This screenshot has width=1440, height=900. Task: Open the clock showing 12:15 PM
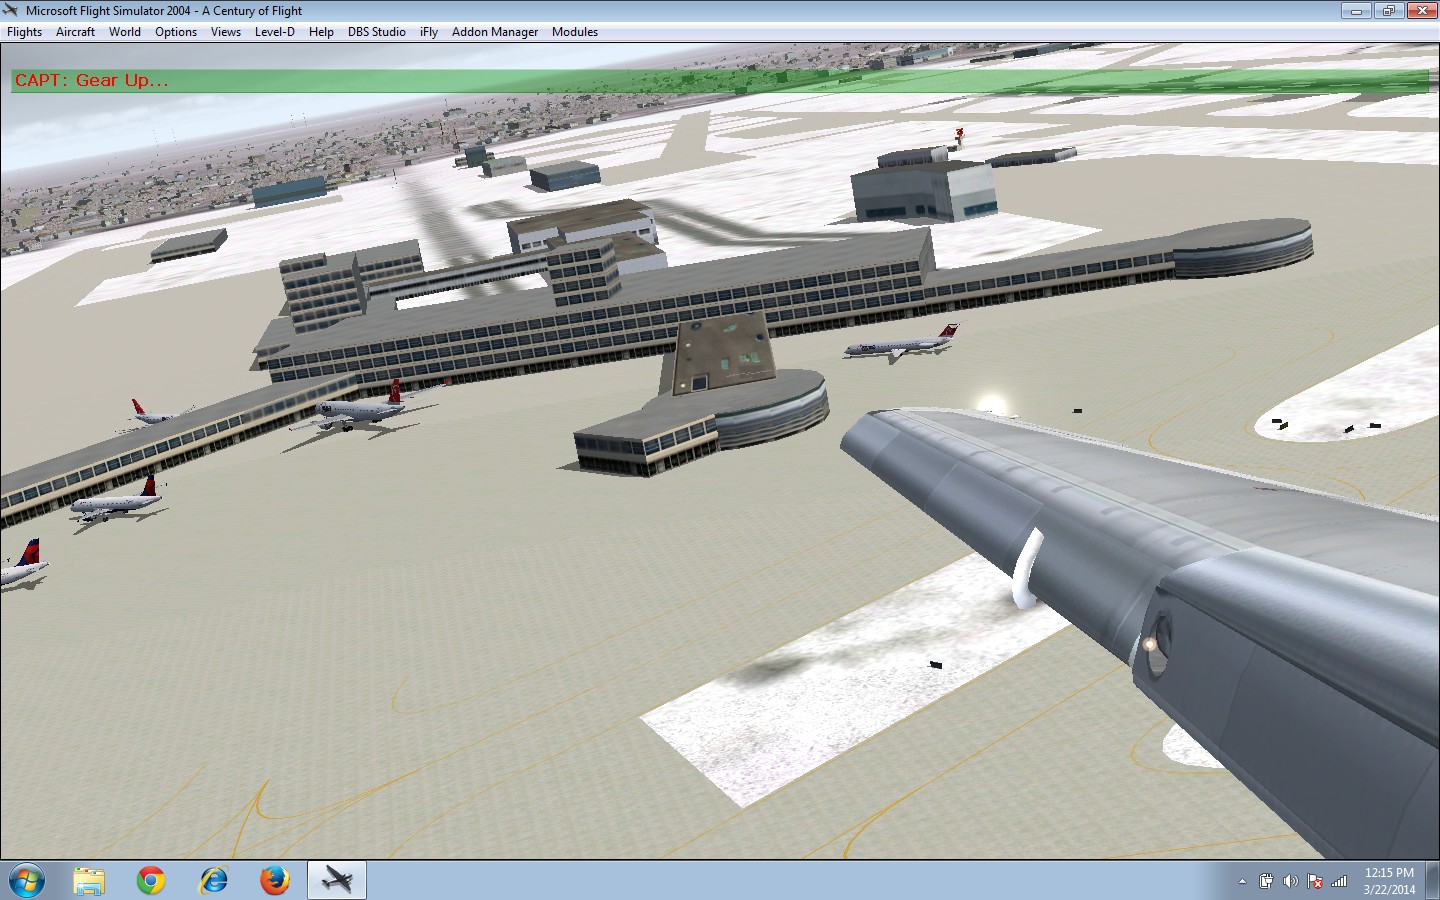point(1389,881)
